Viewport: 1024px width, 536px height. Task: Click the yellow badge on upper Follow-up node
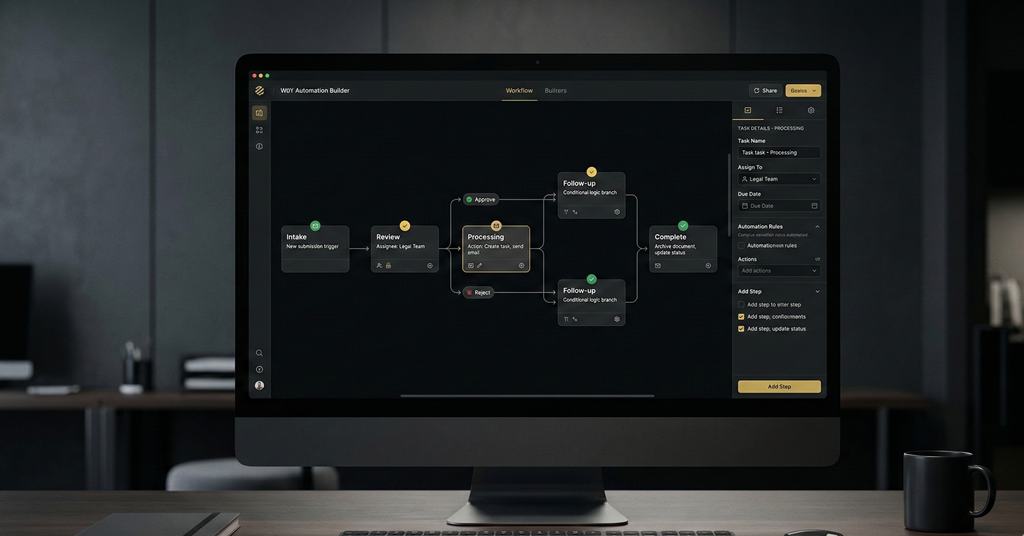tap(592, 172)
